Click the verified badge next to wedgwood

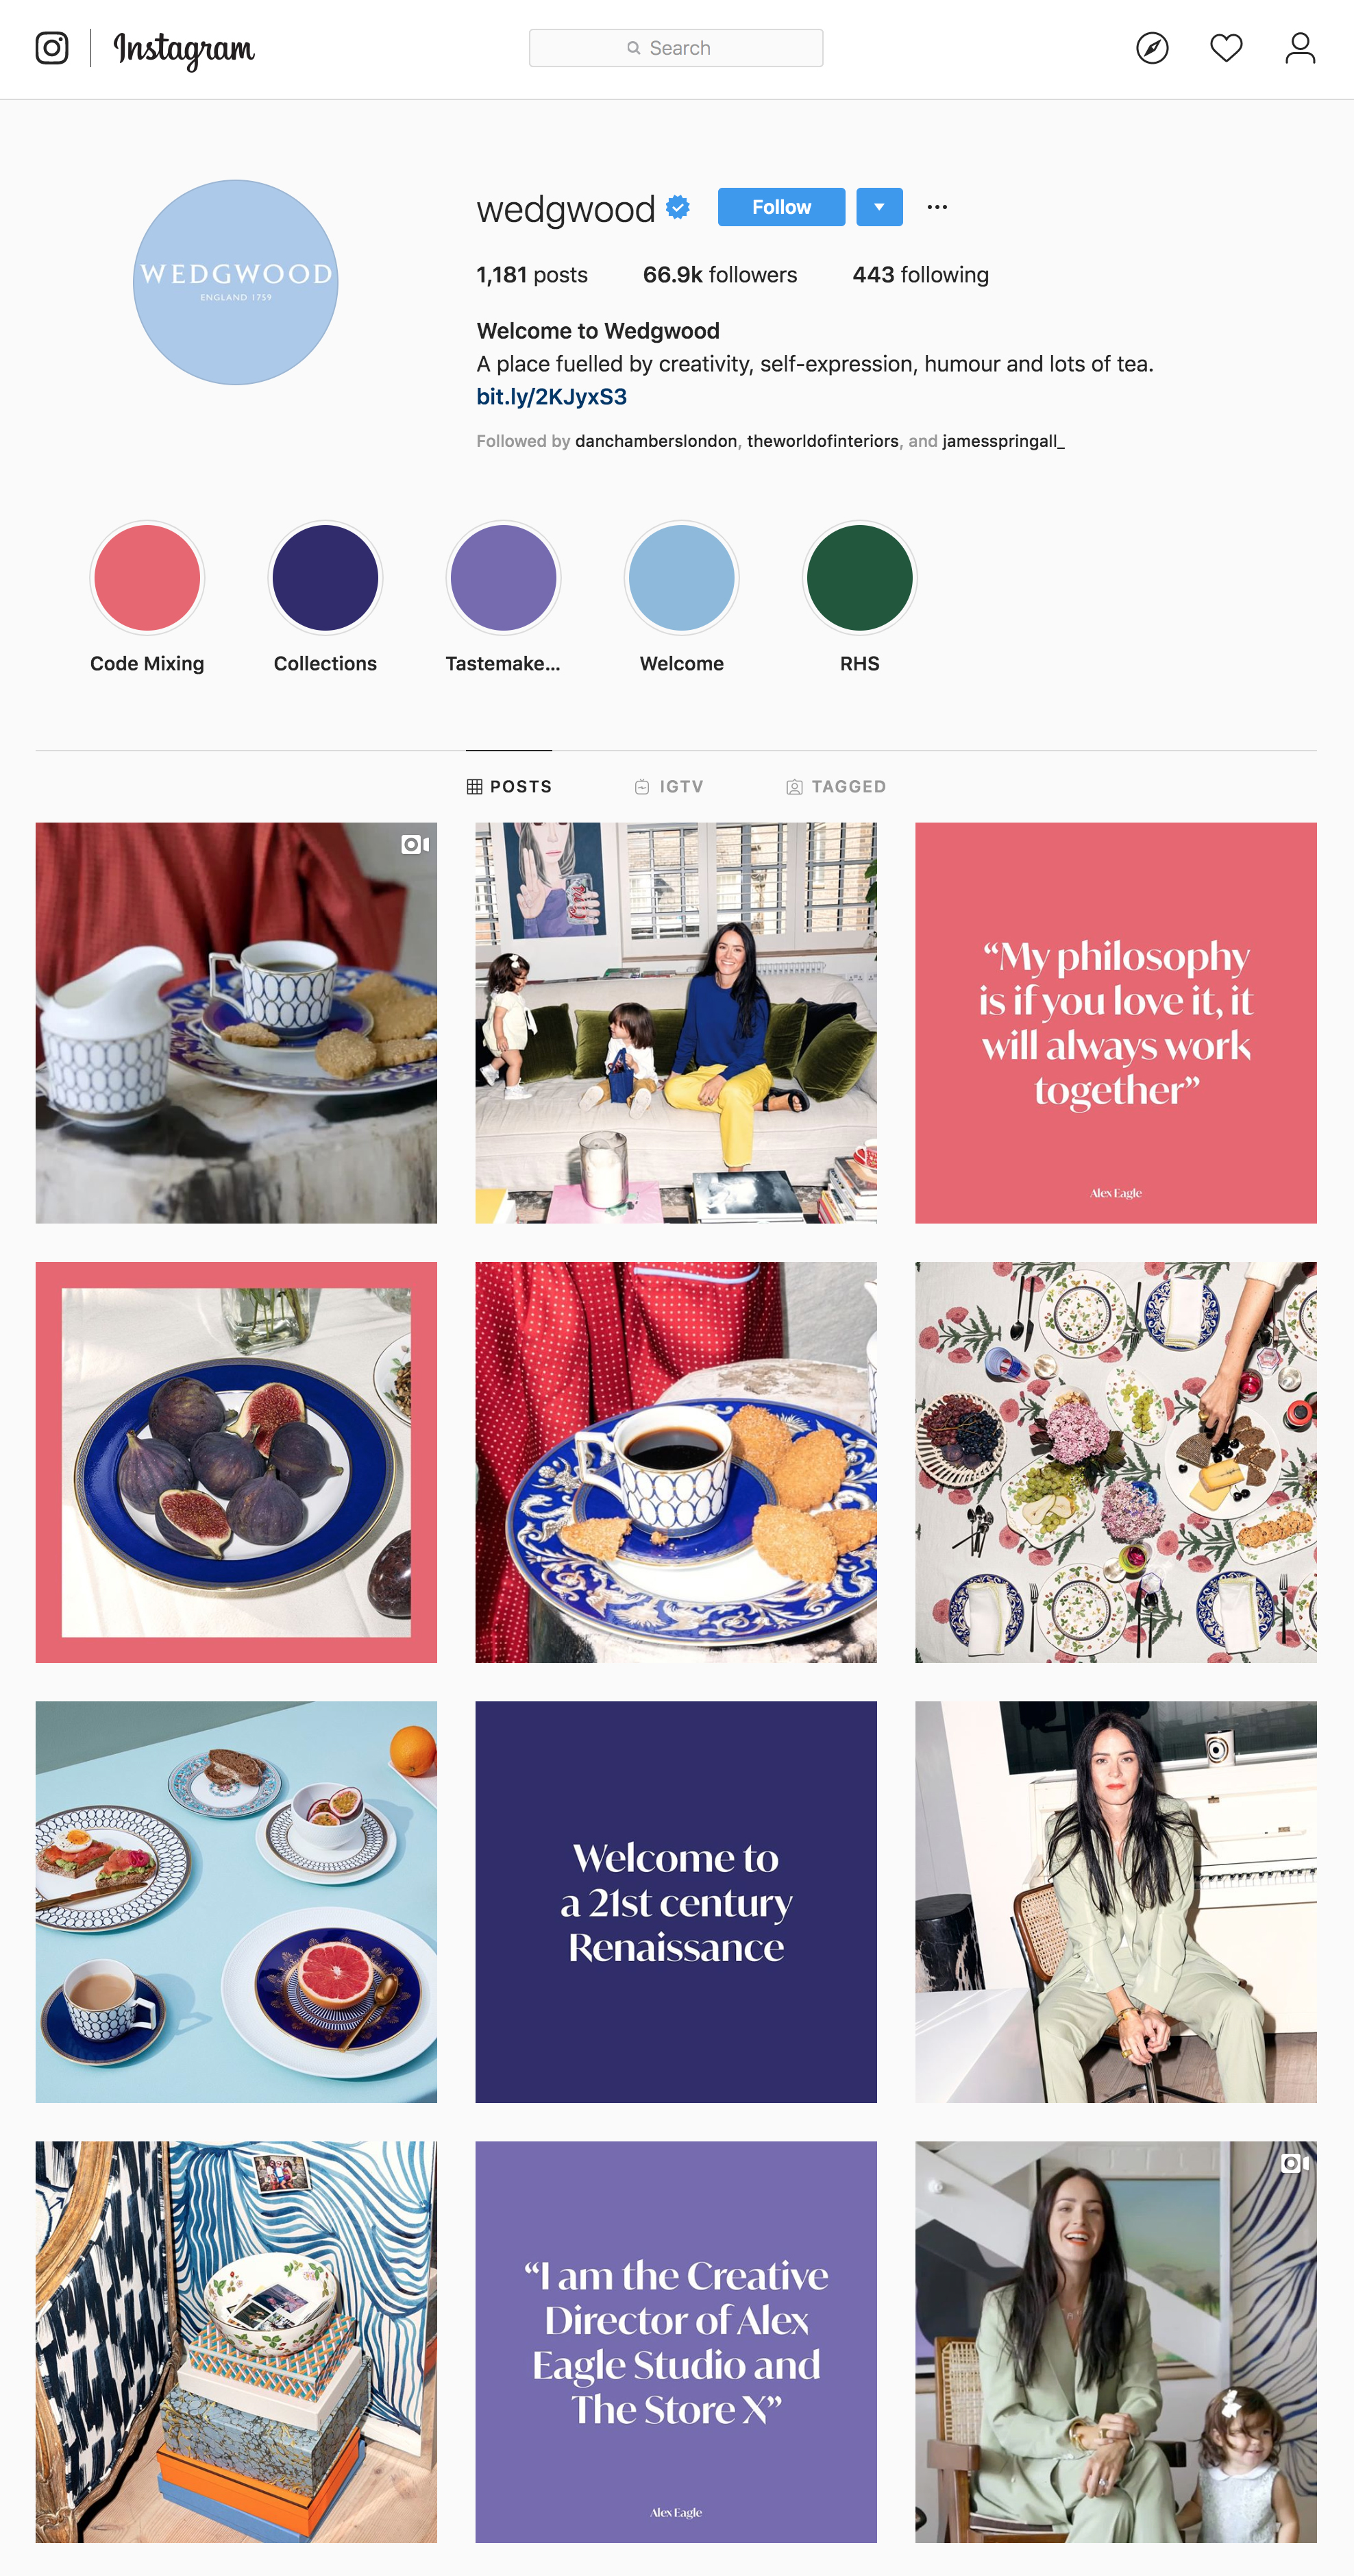pos(678,207)
